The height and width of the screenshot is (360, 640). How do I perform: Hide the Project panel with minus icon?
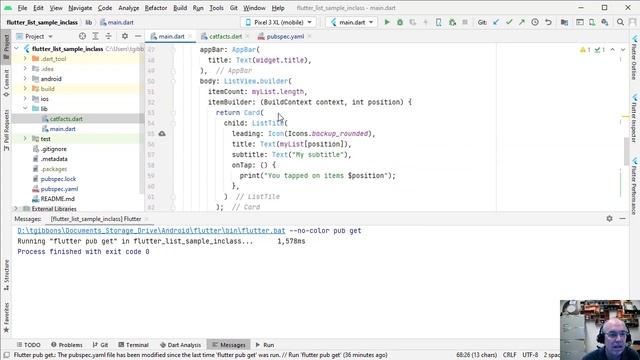coord(138,36)
